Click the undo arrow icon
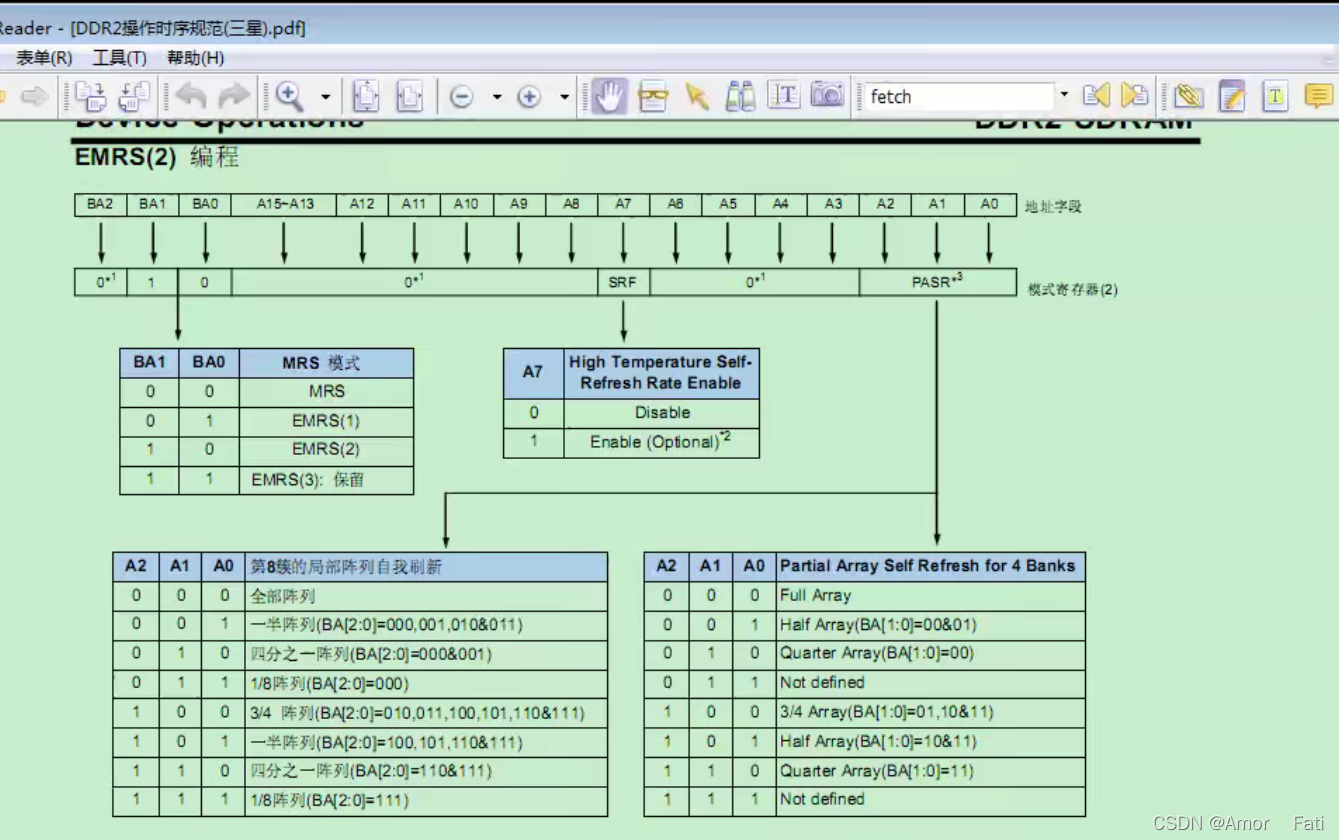The height and width of the screenshot is (840, 1339). 190,96
